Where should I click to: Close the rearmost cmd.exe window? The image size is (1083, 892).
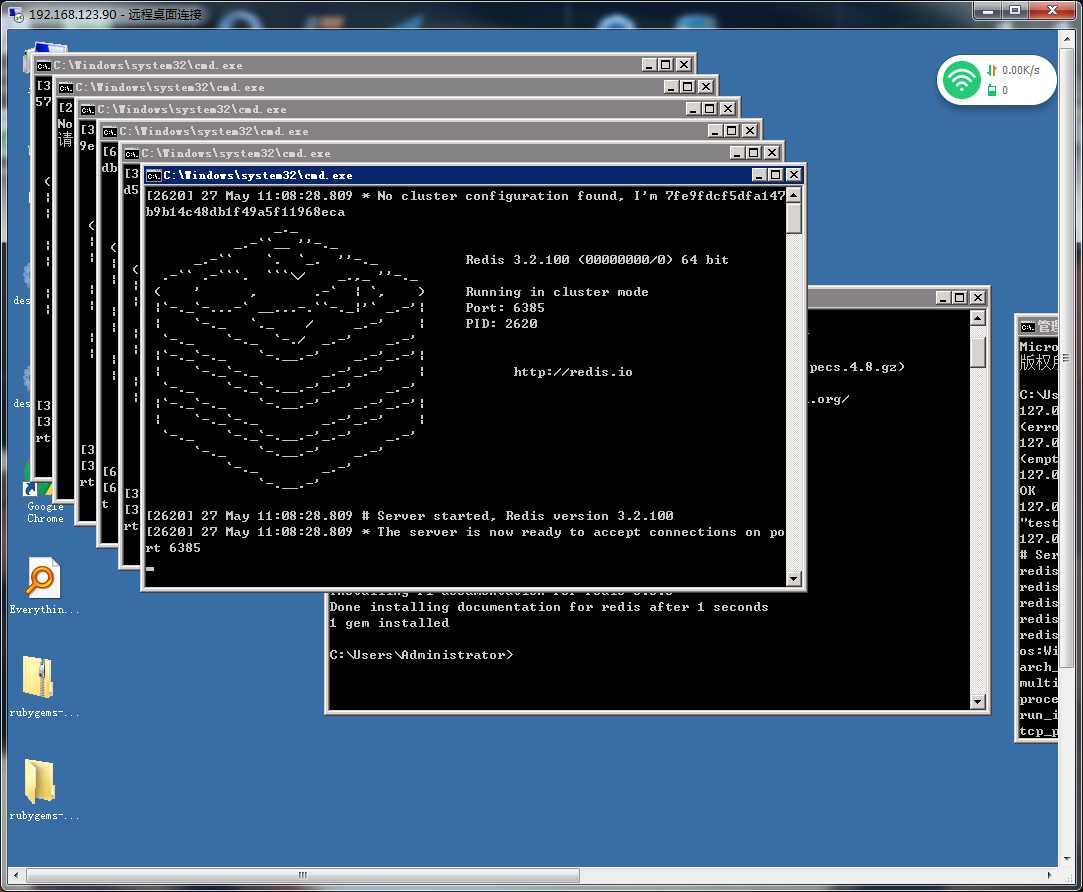684,65
